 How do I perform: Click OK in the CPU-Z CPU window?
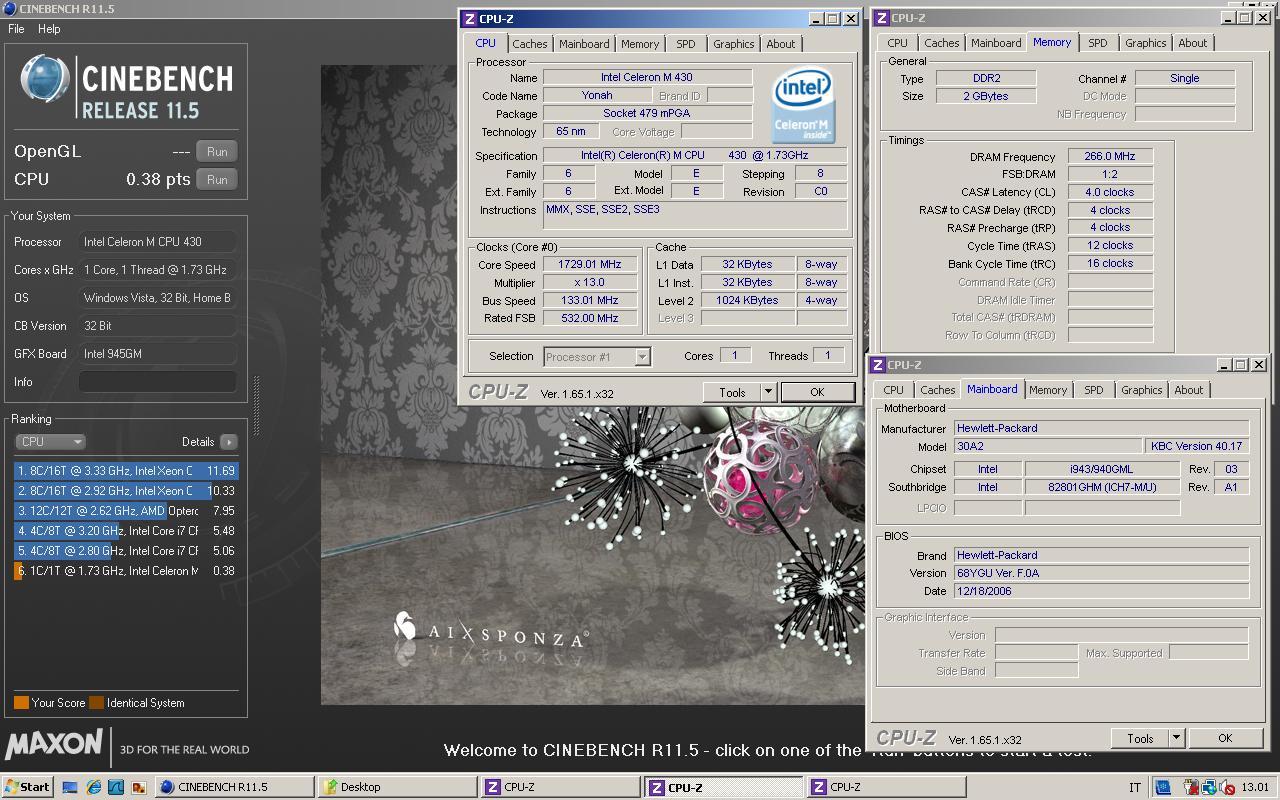coord(817,392)
